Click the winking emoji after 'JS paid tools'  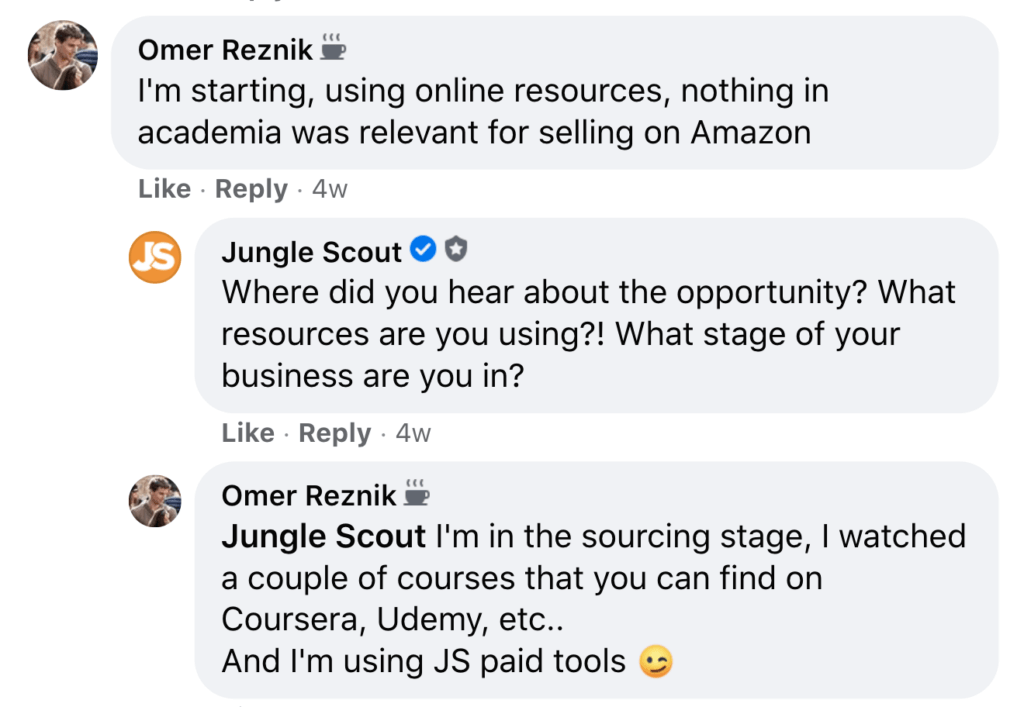click(655, 662)
